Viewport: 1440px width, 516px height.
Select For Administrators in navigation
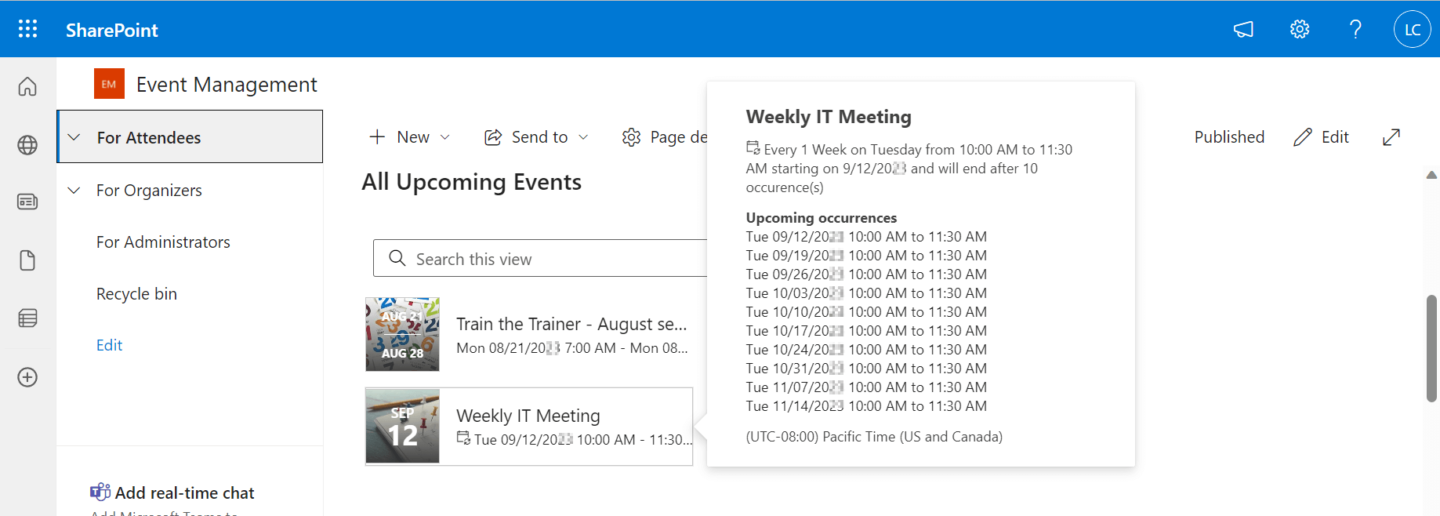click(x=163, y=242)
